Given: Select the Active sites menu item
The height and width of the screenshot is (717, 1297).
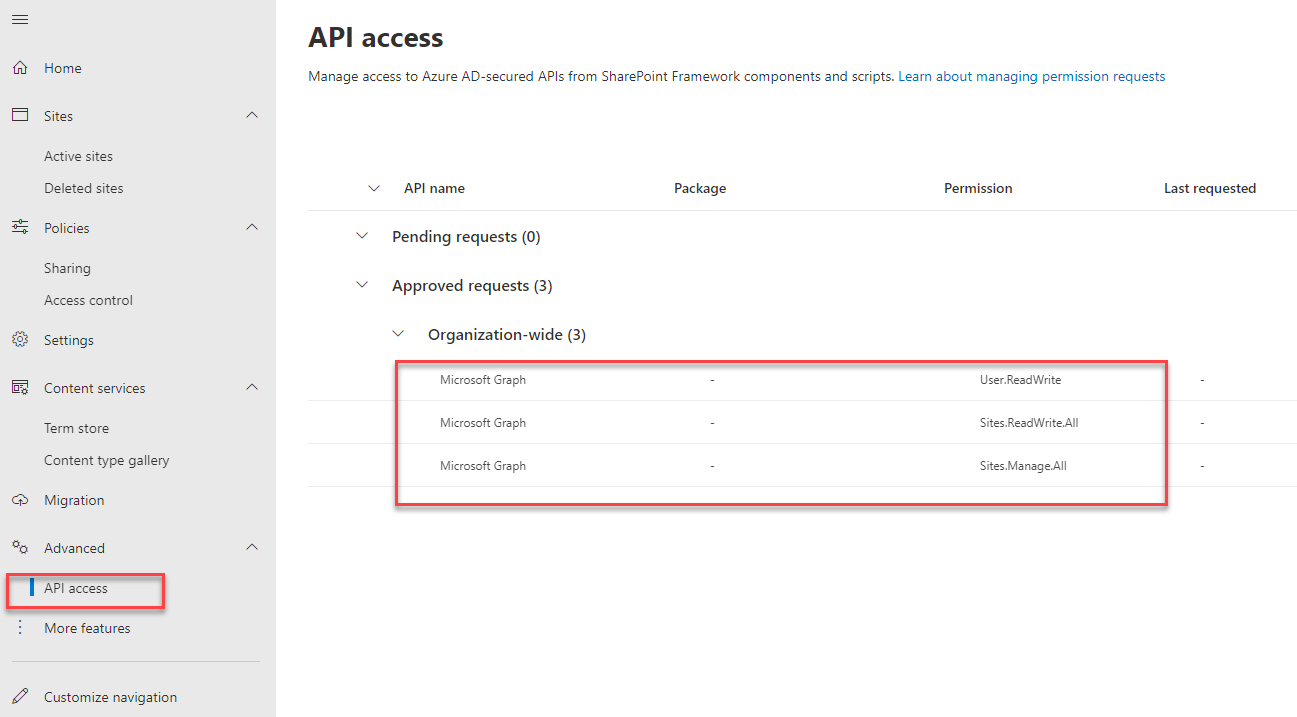Looking at the screenshot, I should 77,155.
